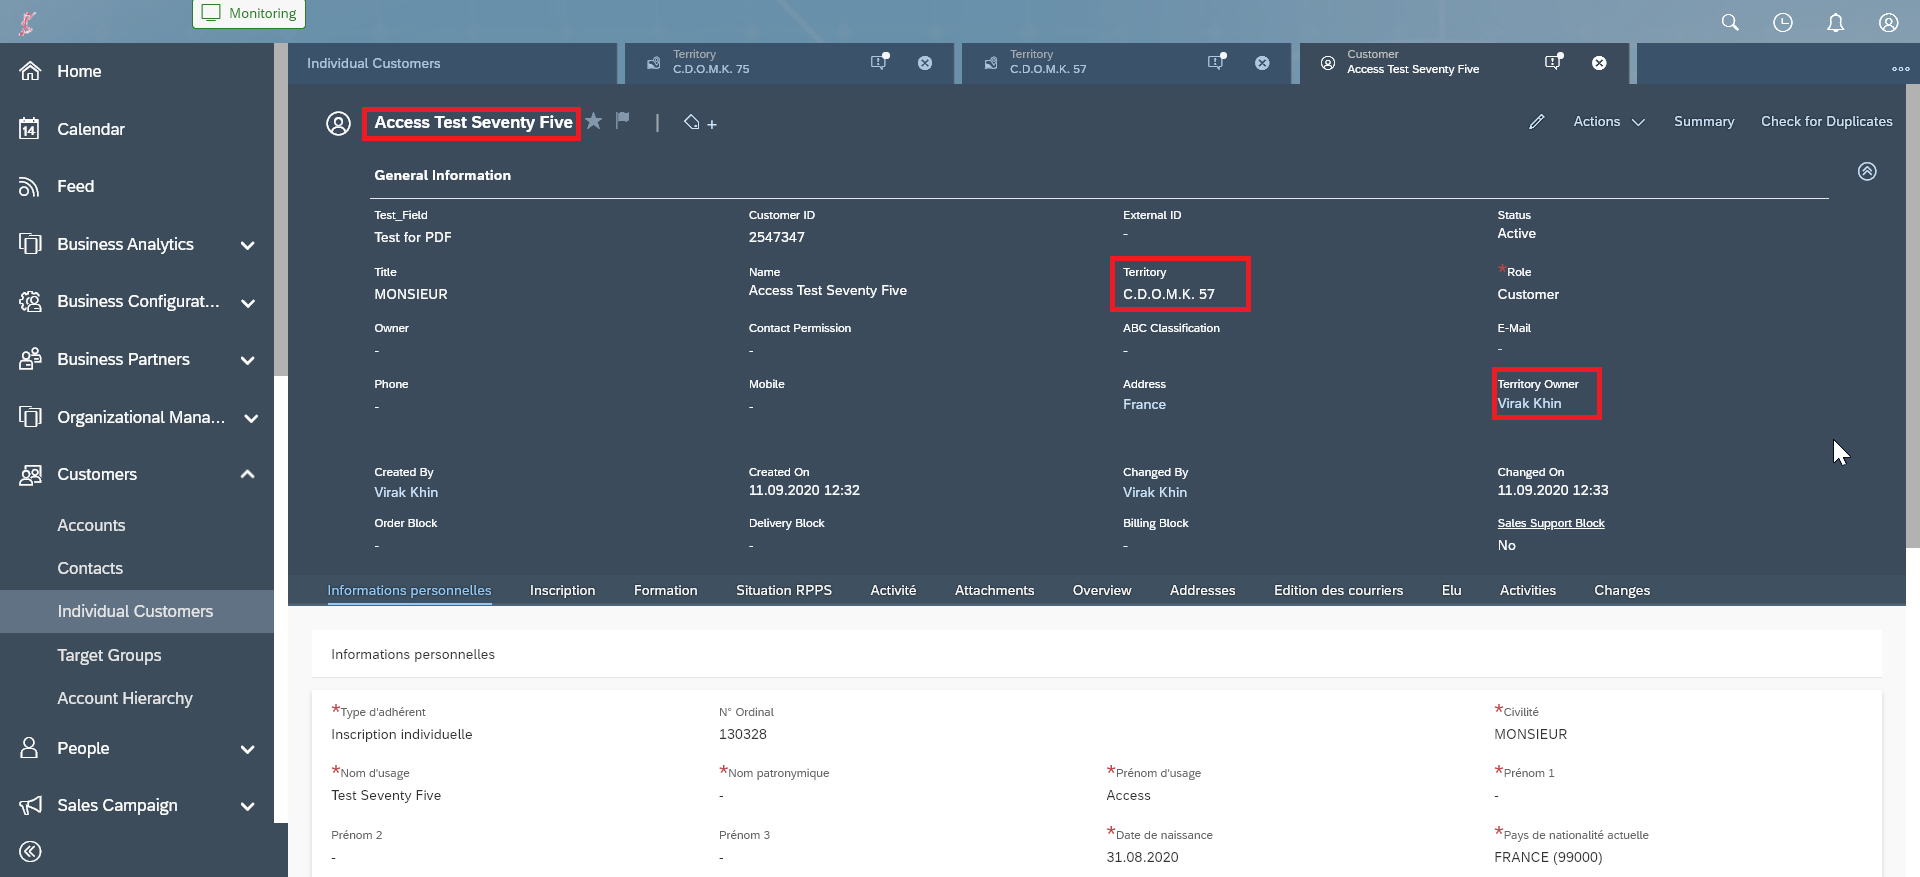The height and width of the screenshot is (877, 1920).
Task: Open the Actions dropdown
Action: [1608, 122]
